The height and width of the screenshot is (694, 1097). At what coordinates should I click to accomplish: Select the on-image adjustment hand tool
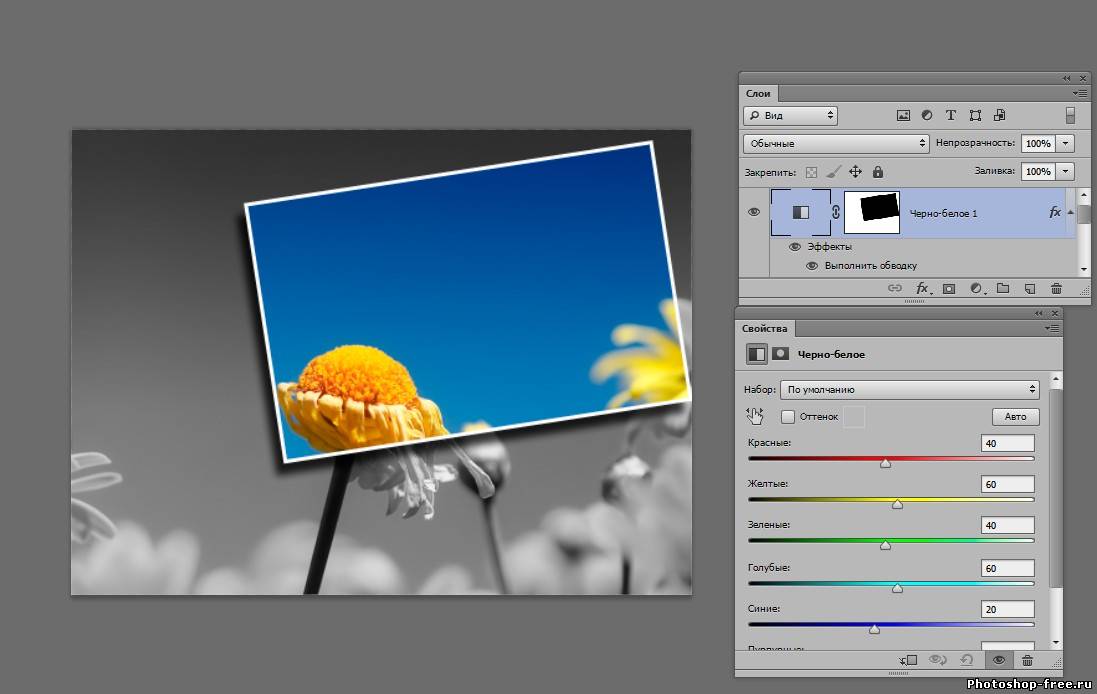[x=755, y=416]
